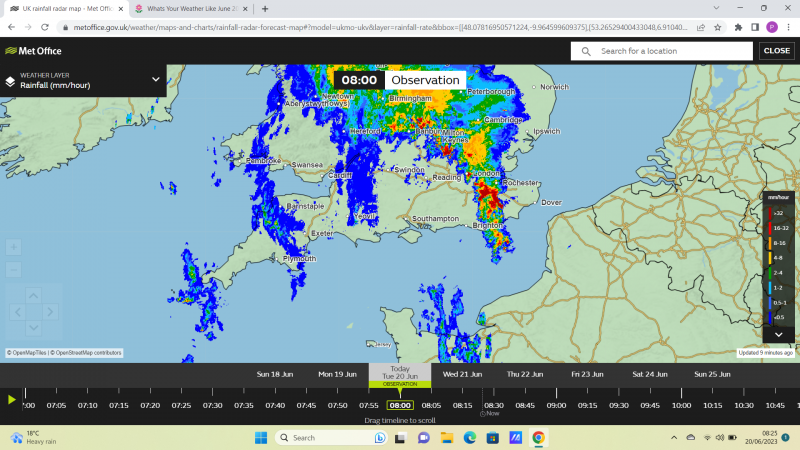Select Sun 18 Jun on the timeline
Viewport: 800px width, 450px height.
click(x=275, y=374)
